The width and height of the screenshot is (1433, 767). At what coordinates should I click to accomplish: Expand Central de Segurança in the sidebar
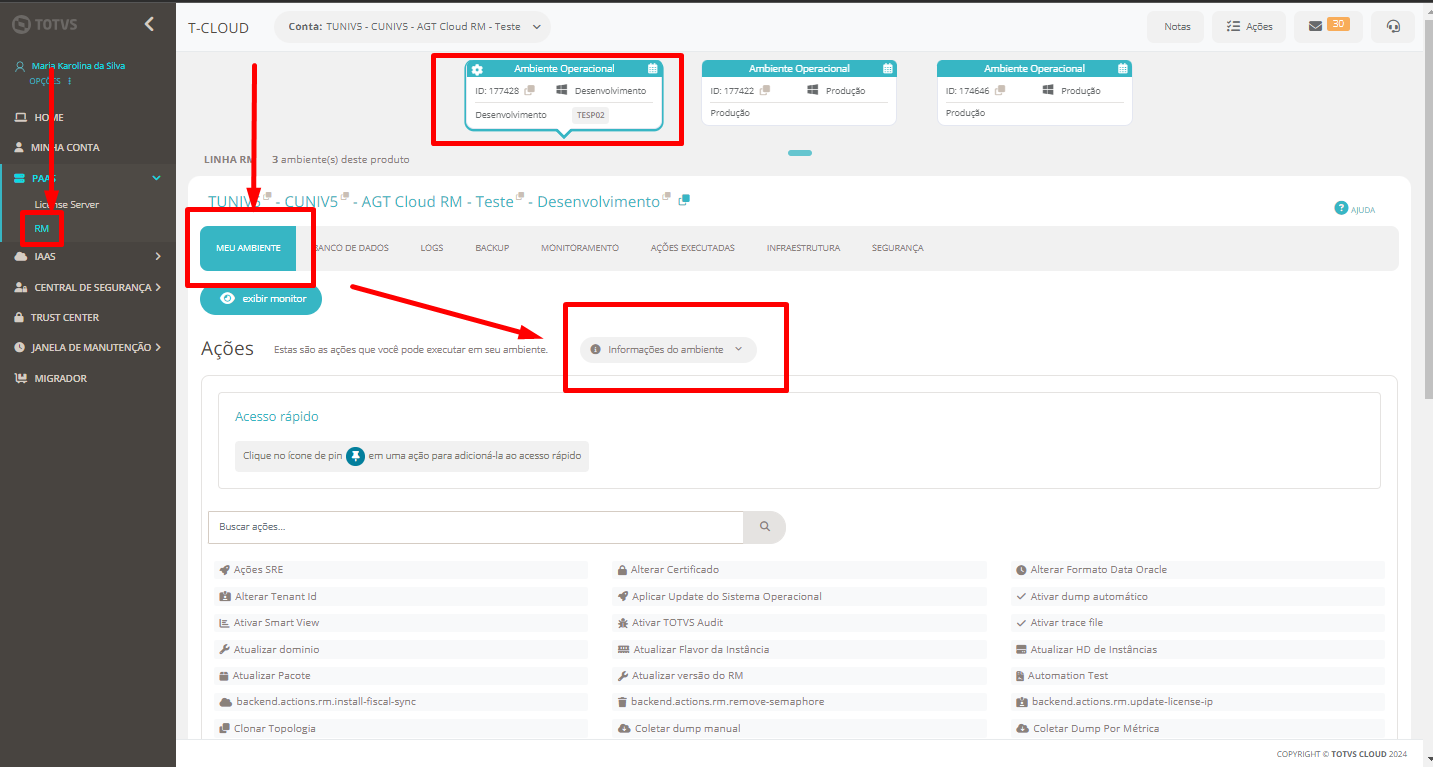click(x=158, y=287)
